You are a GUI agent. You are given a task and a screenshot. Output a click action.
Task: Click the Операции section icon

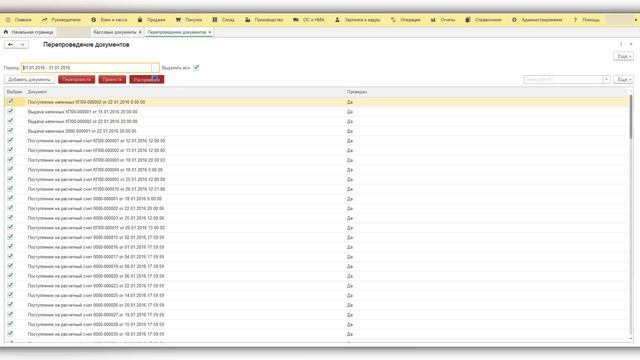pyautogui.click(x=393, y=20)
